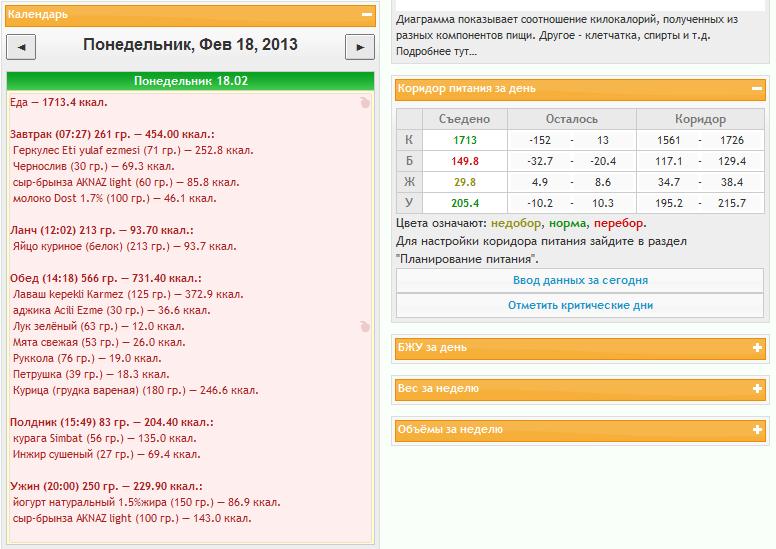The width and height of the screenshot is (776, 549).
Task: Click the сыр-брынза AKNAZ light (60 гр.) entry
Action: 126,182
